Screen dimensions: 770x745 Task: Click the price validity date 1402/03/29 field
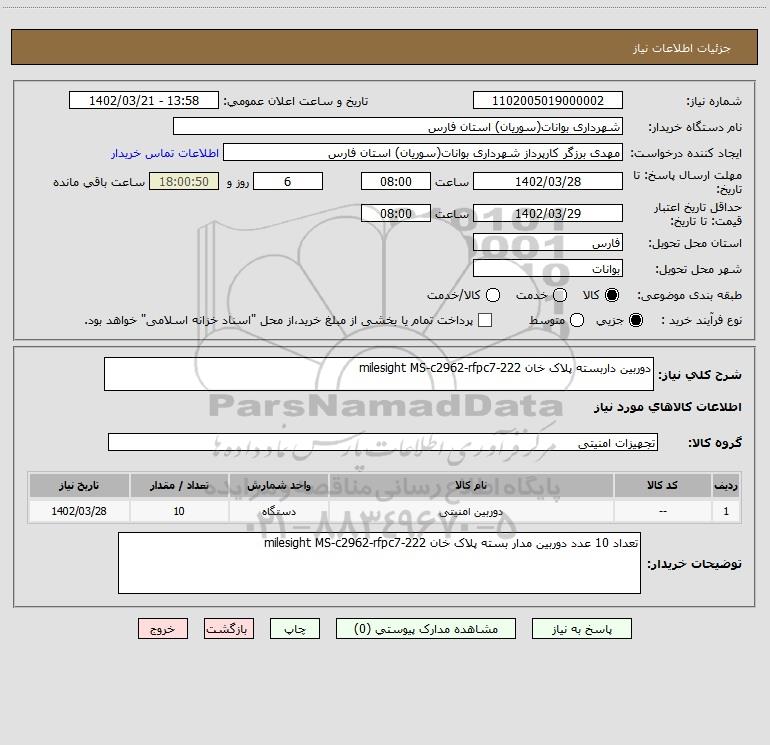[x=548, y=213]
